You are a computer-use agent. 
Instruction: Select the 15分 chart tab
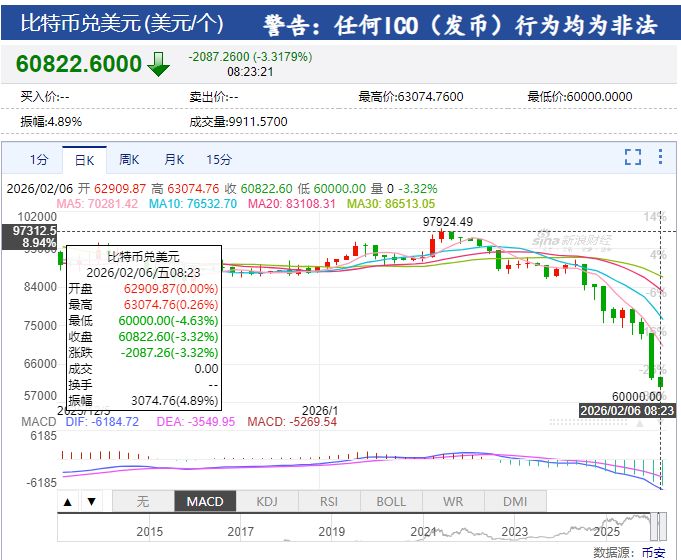click(219, 159)
